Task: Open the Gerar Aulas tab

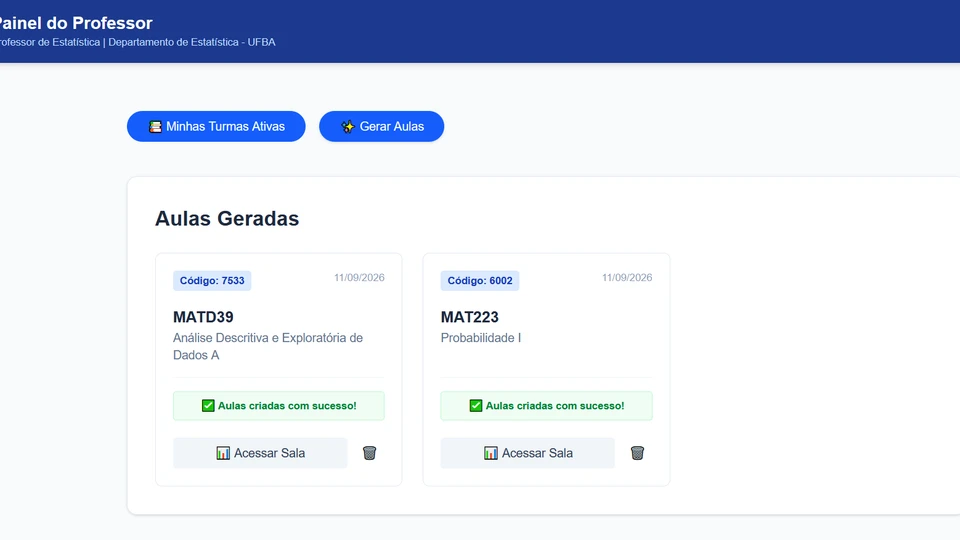Action: pyautogui.click(x=381, y=126)
